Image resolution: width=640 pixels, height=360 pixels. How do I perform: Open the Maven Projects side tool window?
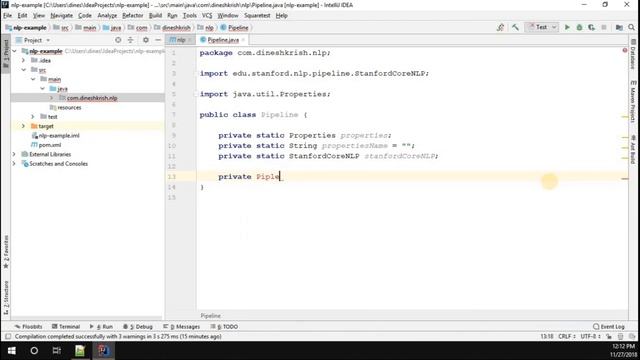pyautogui.click(x=633, y=102)
